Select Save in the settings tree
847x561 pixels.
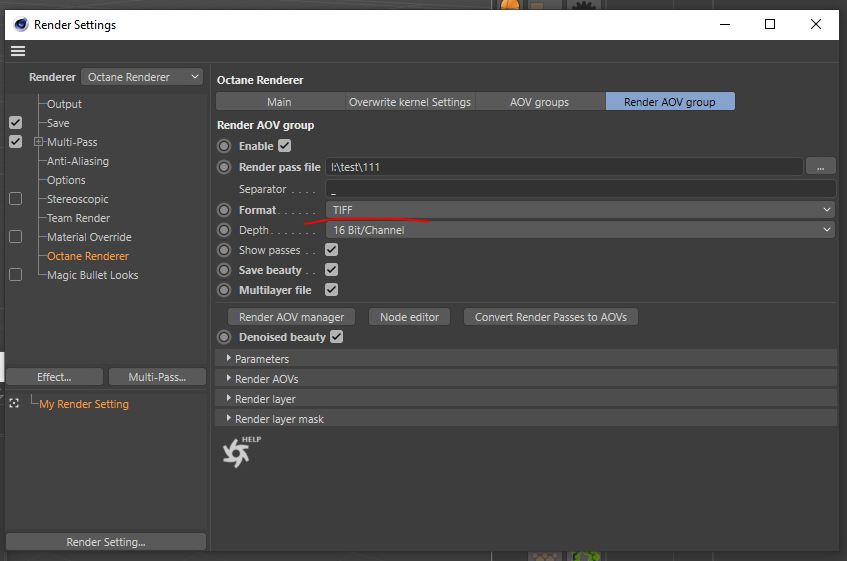tap(58, 123)
